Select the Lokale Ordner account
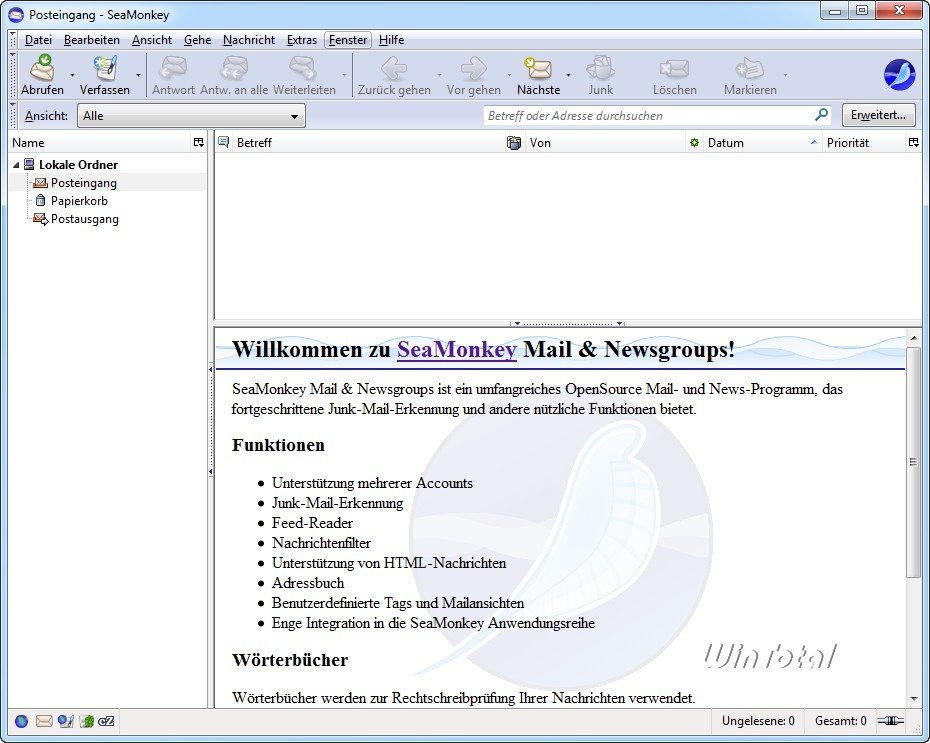This screenshot has width=930, height=743. [x=78, y=165]
